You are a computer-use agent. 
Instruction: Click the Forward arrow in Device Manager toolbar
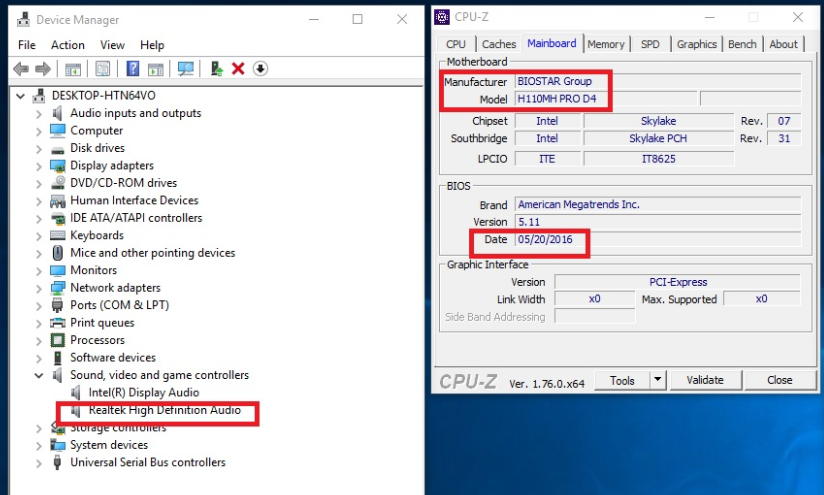(x=43, y=68)
